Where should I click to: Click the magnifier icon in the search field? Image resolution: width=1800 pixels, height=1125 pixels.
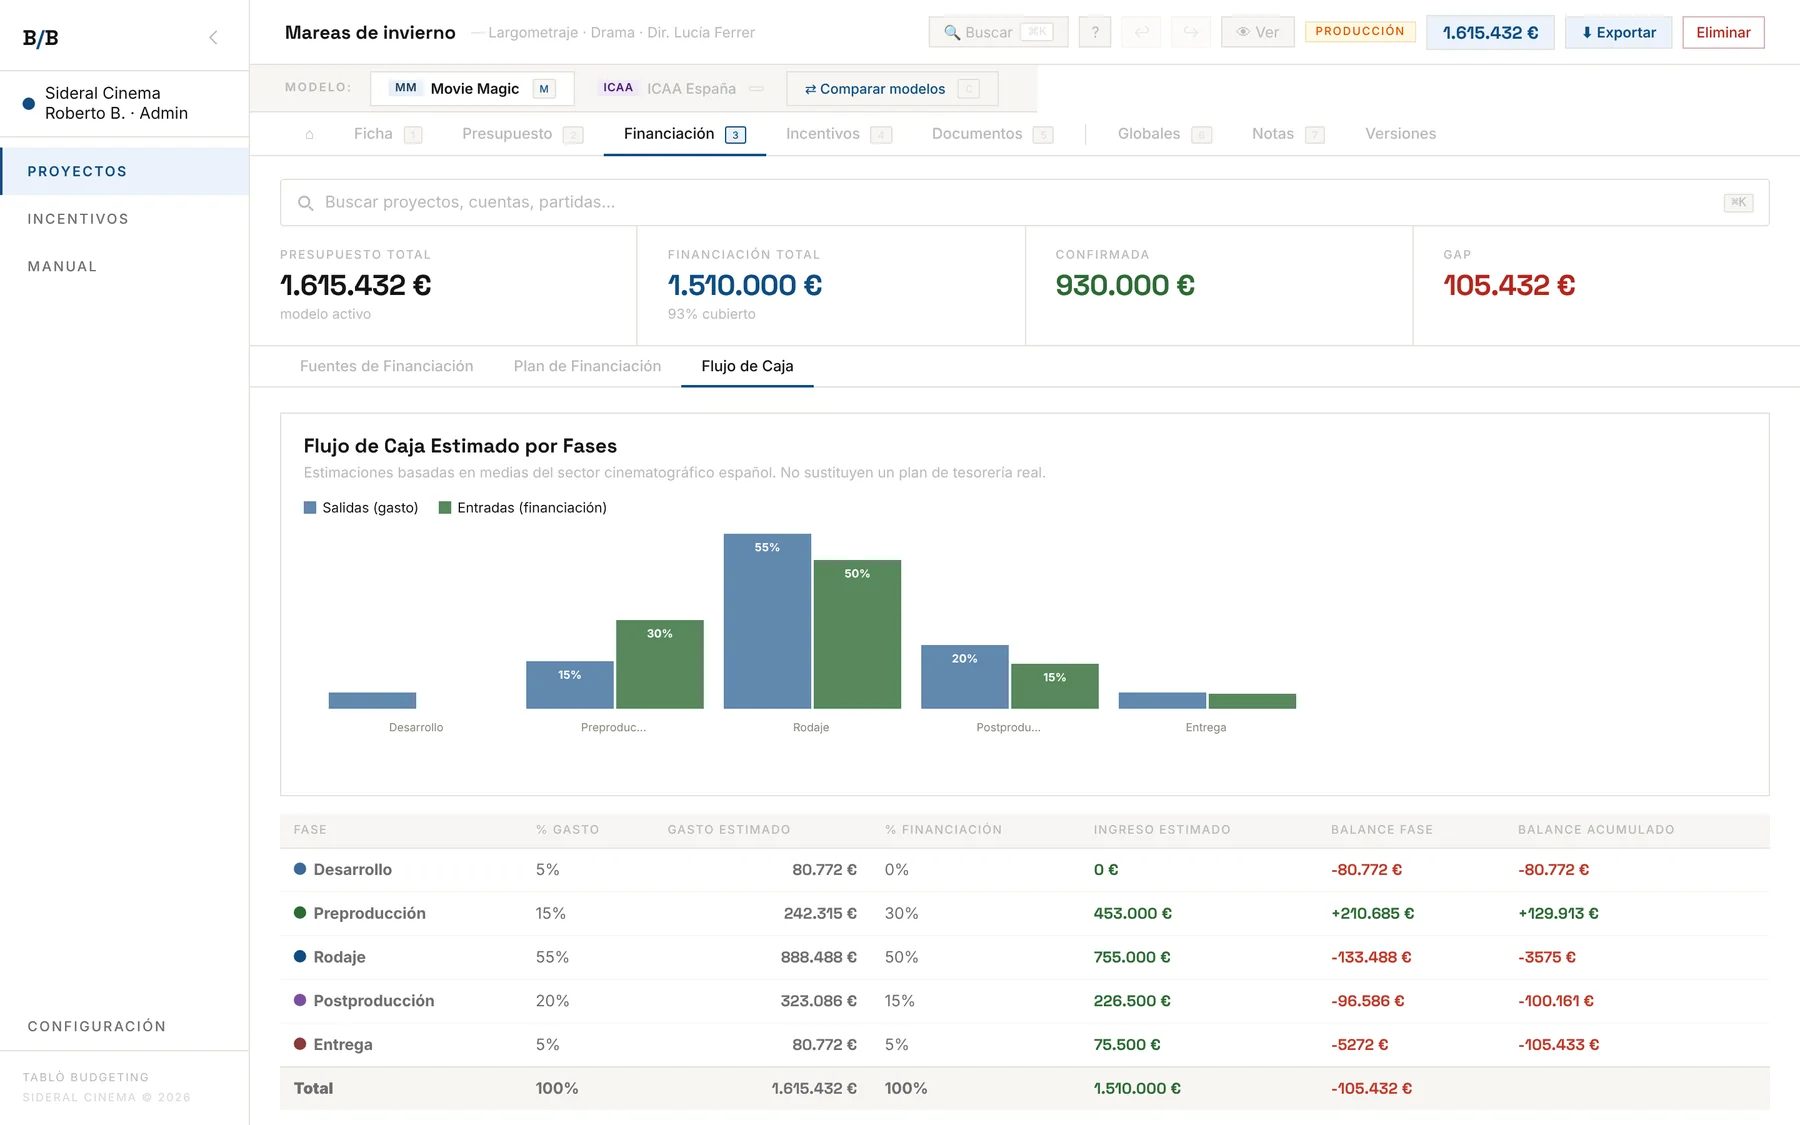click(x=306, y=203)
